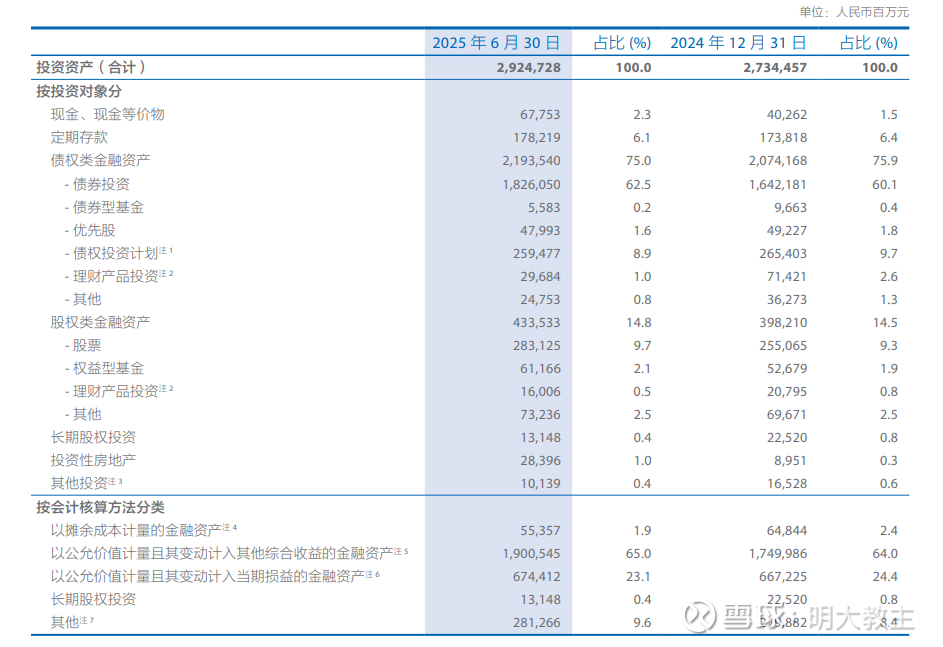Screen dimensions: 943x647
Task: Pick the value 283,125
Action: [536, 346]
